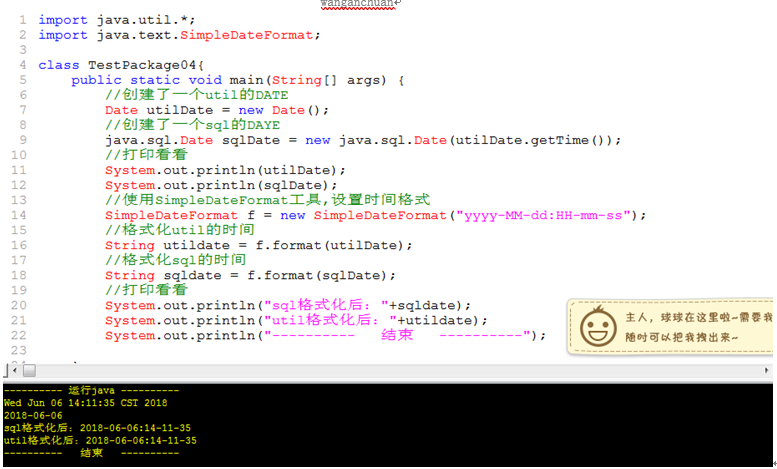Click the comment '//创建了一个util的DATE'
777x469 pixels.
click(197, 95)
